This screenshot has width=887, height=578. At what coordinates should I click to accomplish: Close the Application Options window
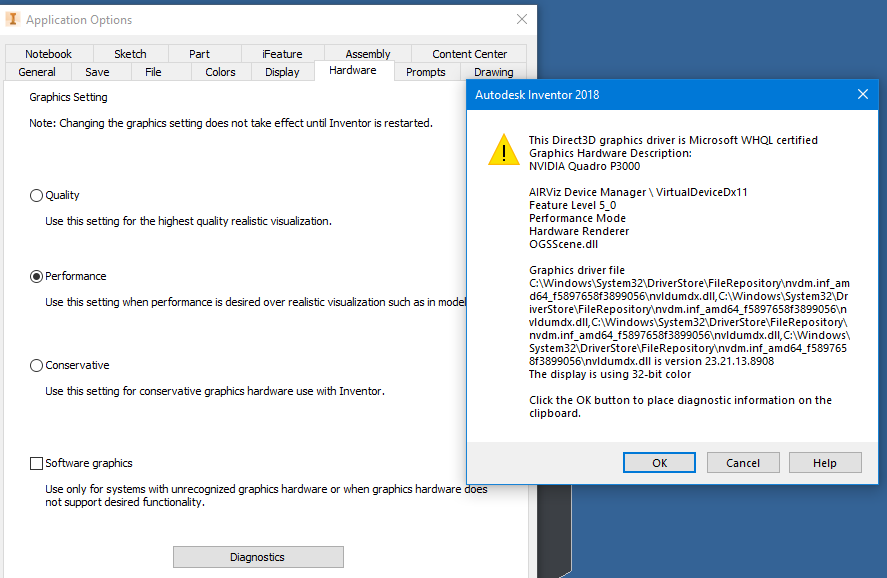[522, 19]
